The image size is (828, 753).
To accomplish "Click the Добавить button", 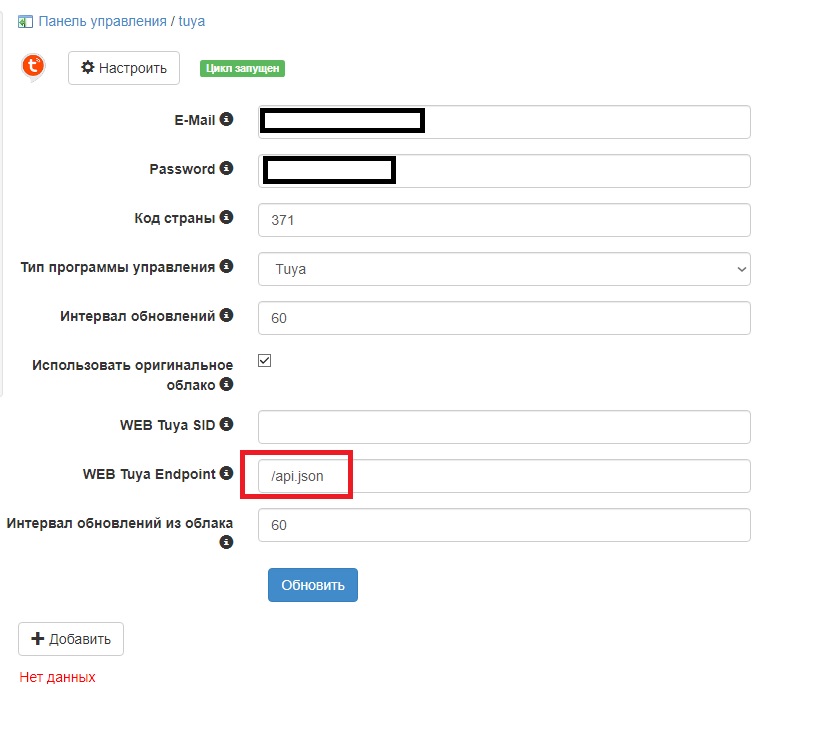I will 71,639.
